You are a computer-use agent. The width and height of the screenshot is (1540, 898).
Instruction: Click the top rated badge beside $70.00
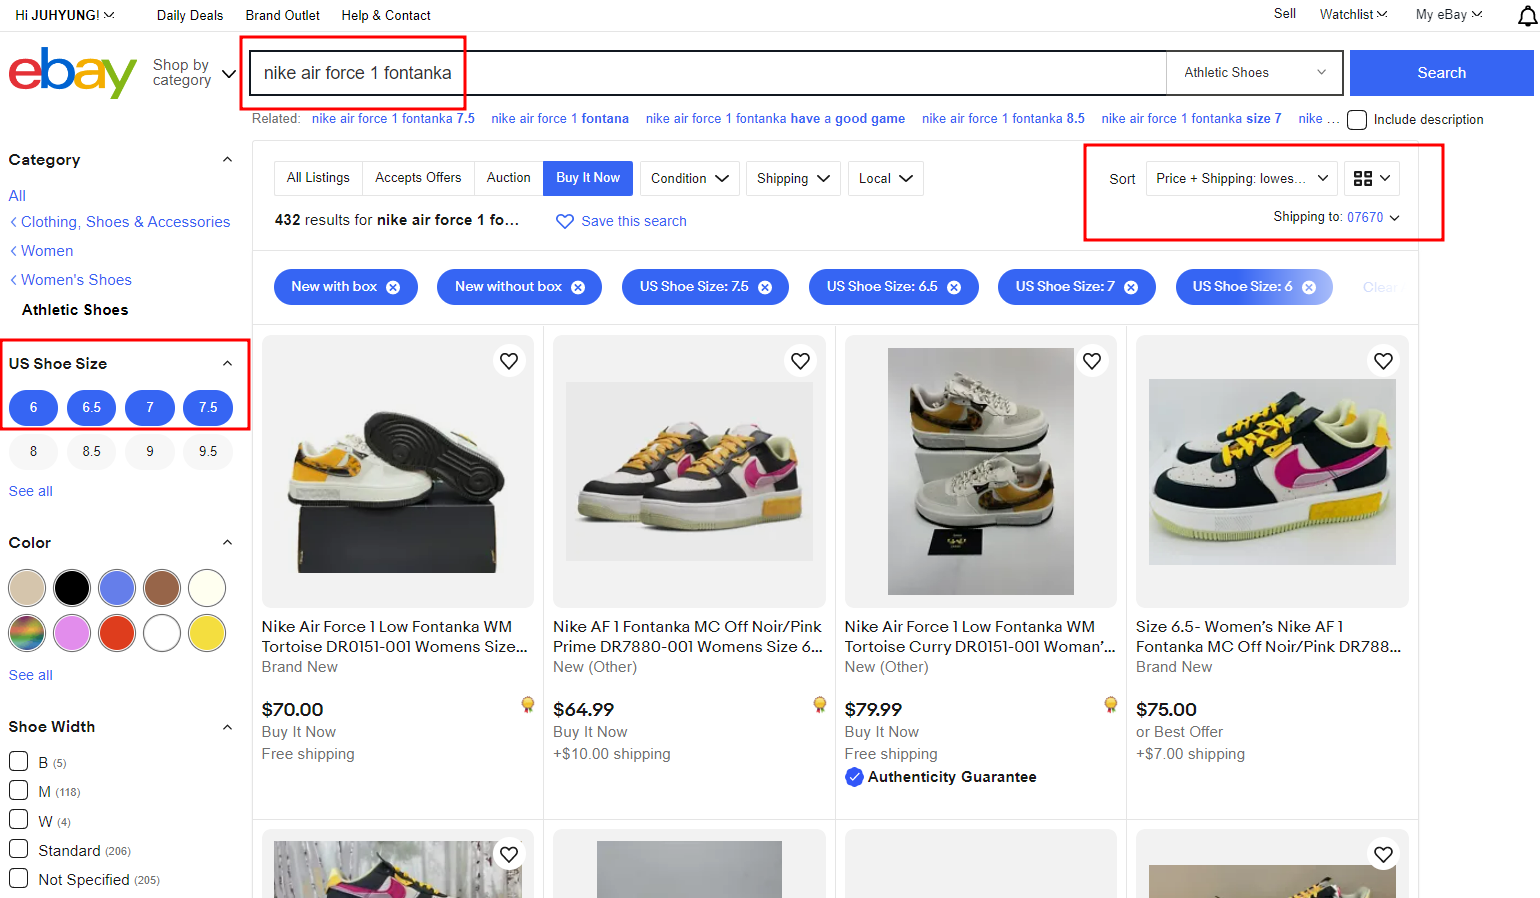528,705
